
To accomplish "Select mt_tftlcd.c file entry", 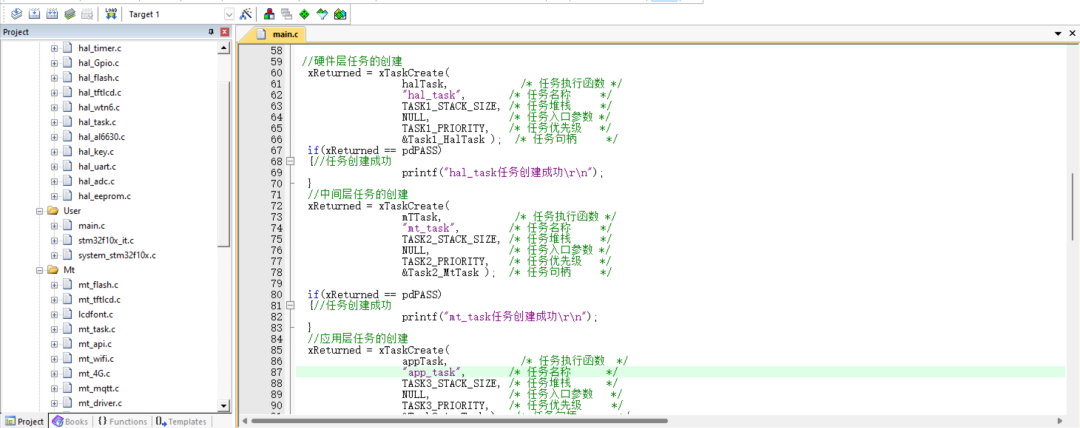I will coord(99,300).
